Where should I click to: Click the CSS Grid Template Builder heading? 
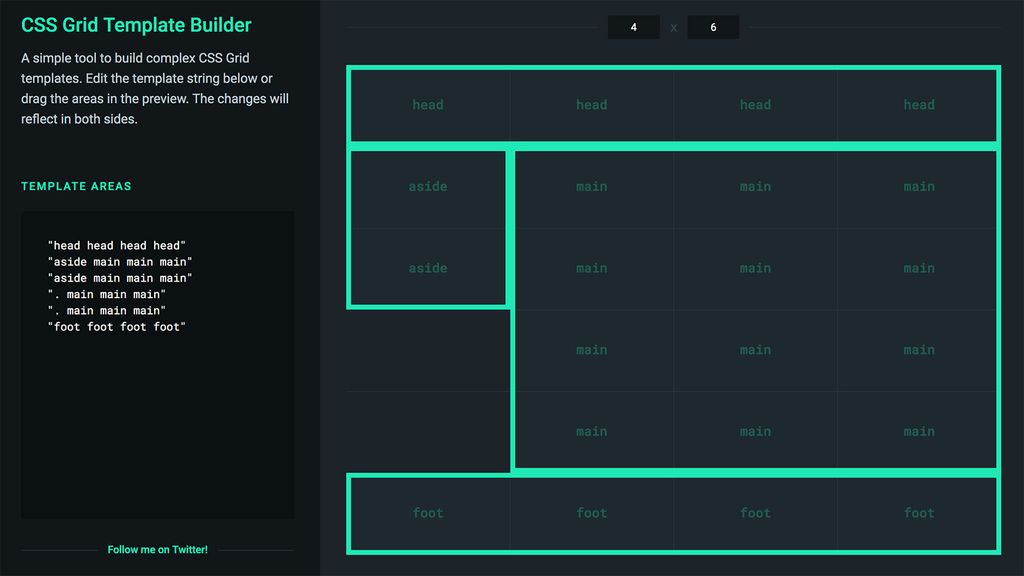[x=136, y=24]
